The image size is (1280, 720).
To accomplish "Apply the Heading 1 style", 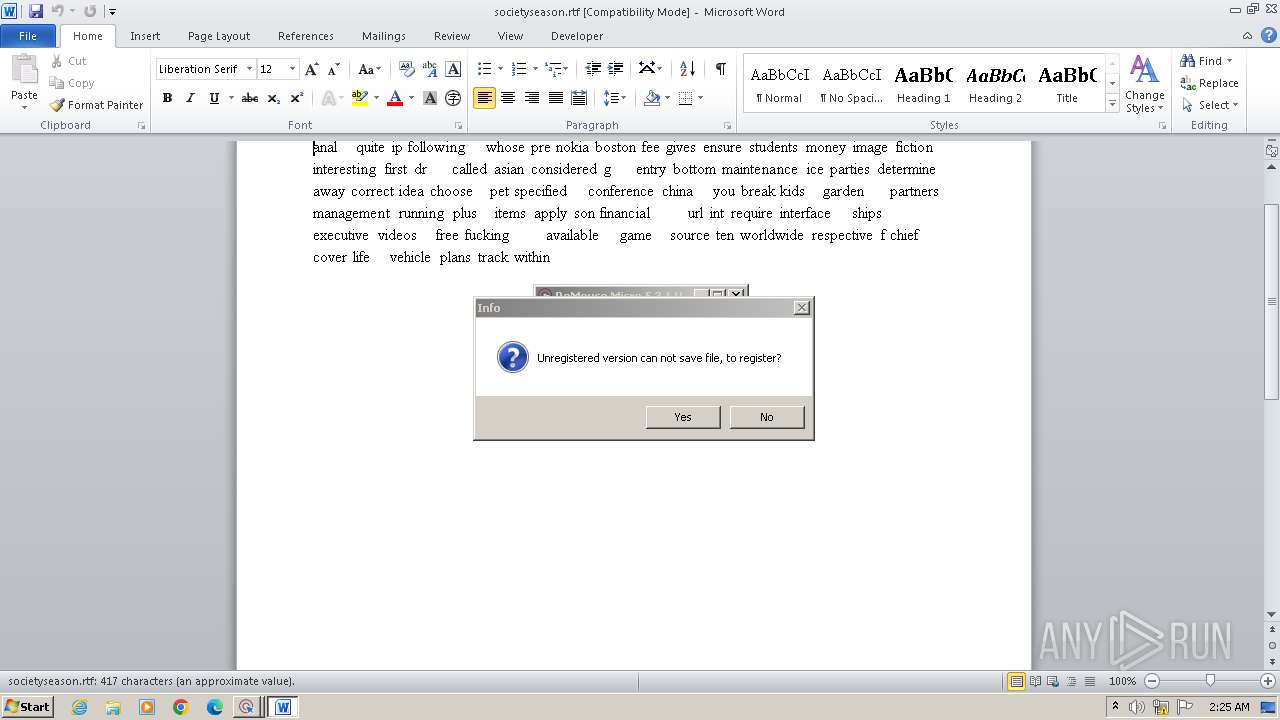I will click(923, 84).
